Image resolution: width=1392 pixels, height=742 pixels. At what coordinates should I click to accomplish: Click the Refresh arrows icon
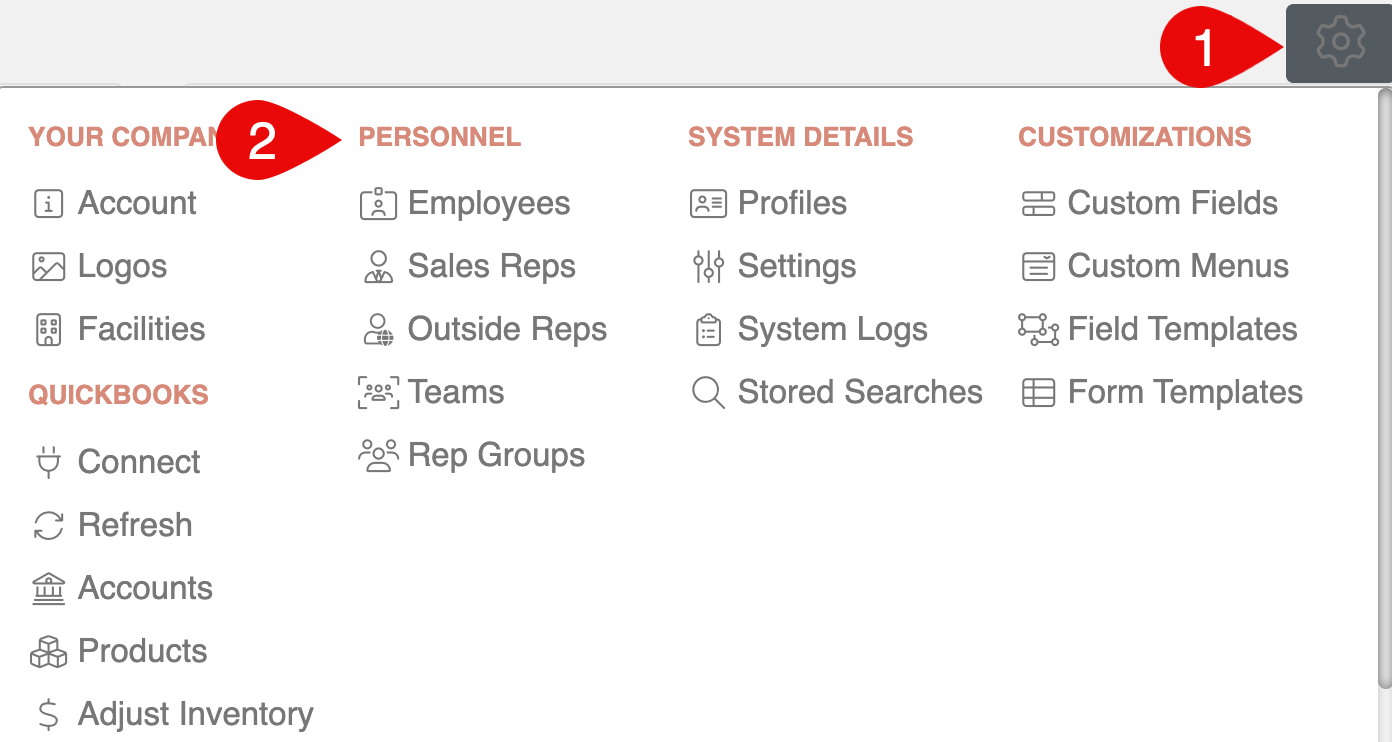pos(48,525)
